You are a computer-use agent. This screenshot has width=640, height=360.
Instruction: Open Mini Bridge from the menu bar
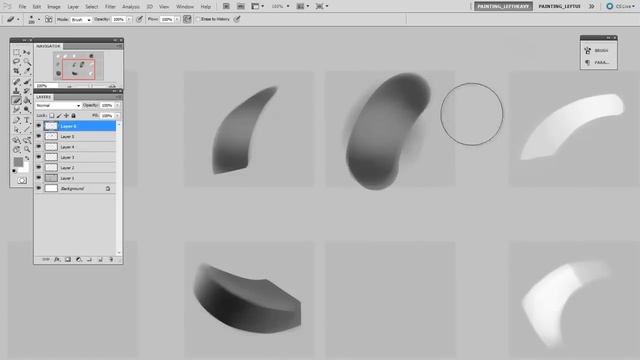(x=241, y=7)
